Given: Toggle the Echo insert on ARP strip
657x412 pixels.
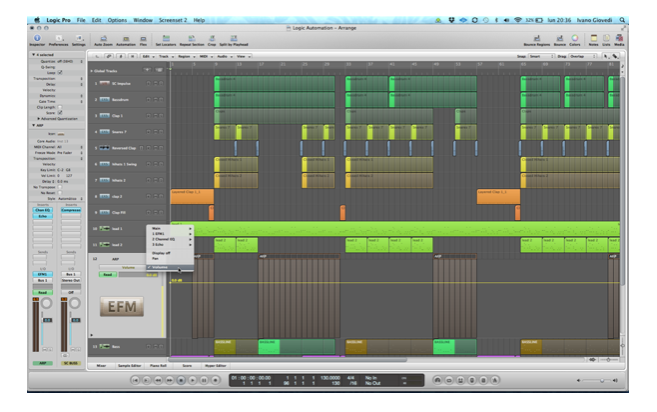Looking at the screenshot, I should click(x=42, y=216).
